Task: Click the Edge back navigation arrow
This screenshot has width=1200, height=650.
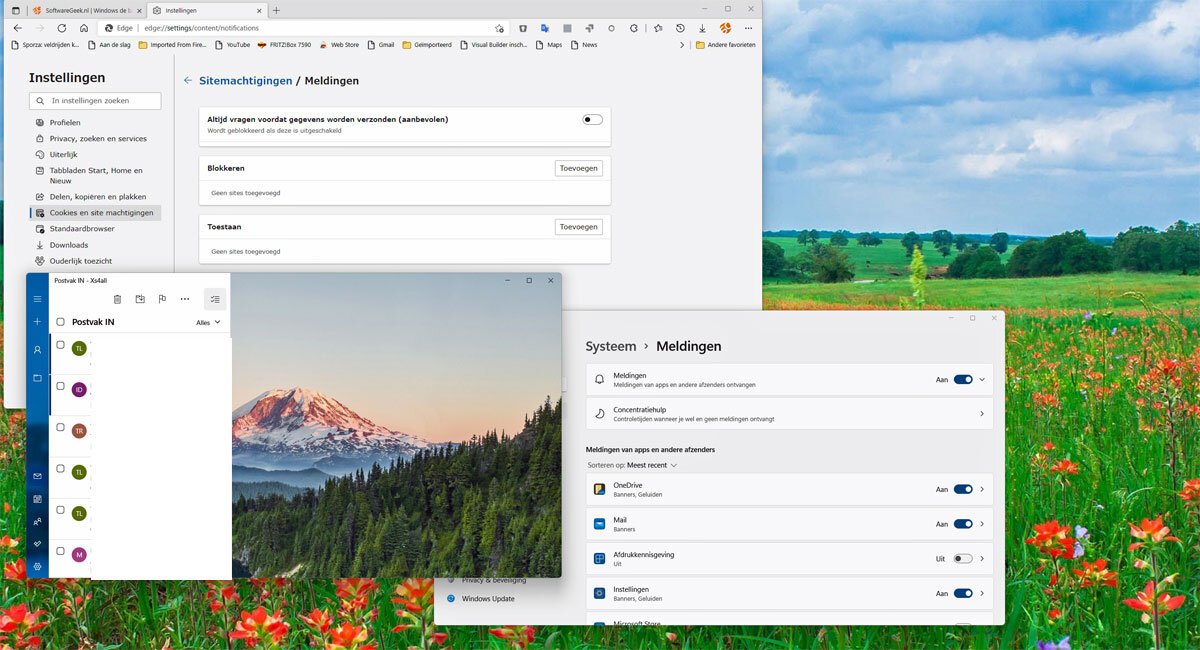Action: (17, 28)
